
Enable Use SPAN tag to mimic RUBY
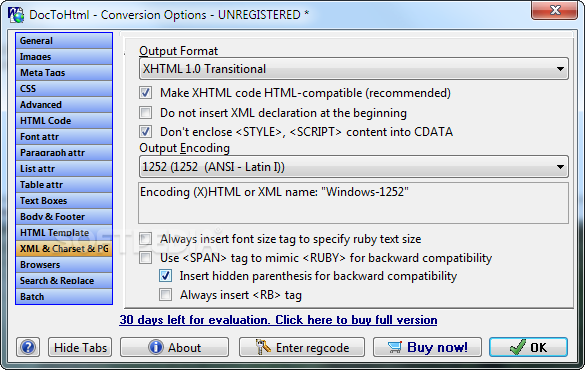tap(146, 257)
